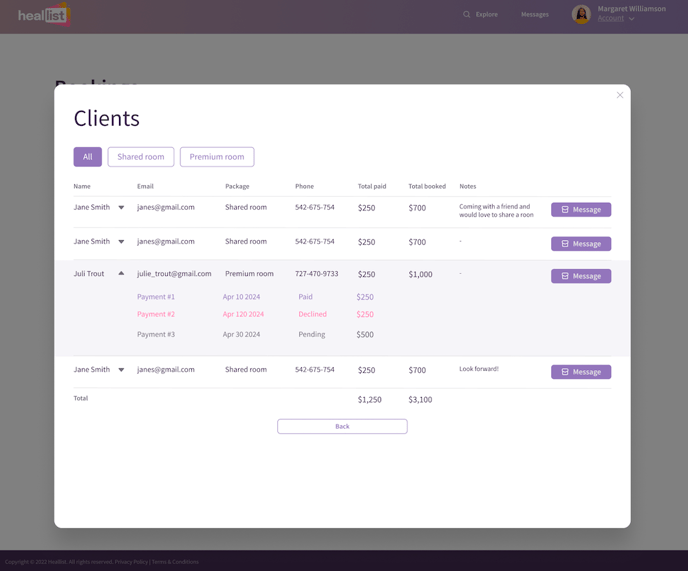Message the second Jane Smith client
The height and width of the screenshot is (571, 688).
[x=581, y=244]
